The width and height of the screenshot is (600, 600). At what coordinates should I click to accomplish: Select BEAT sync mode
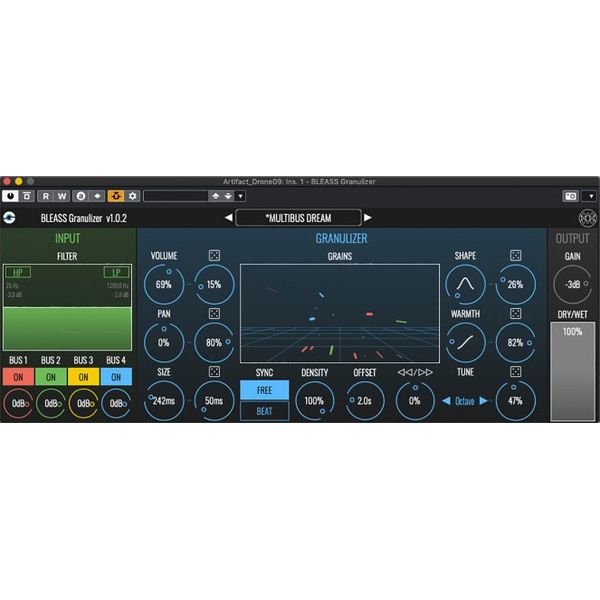click(x=264, y=411)
